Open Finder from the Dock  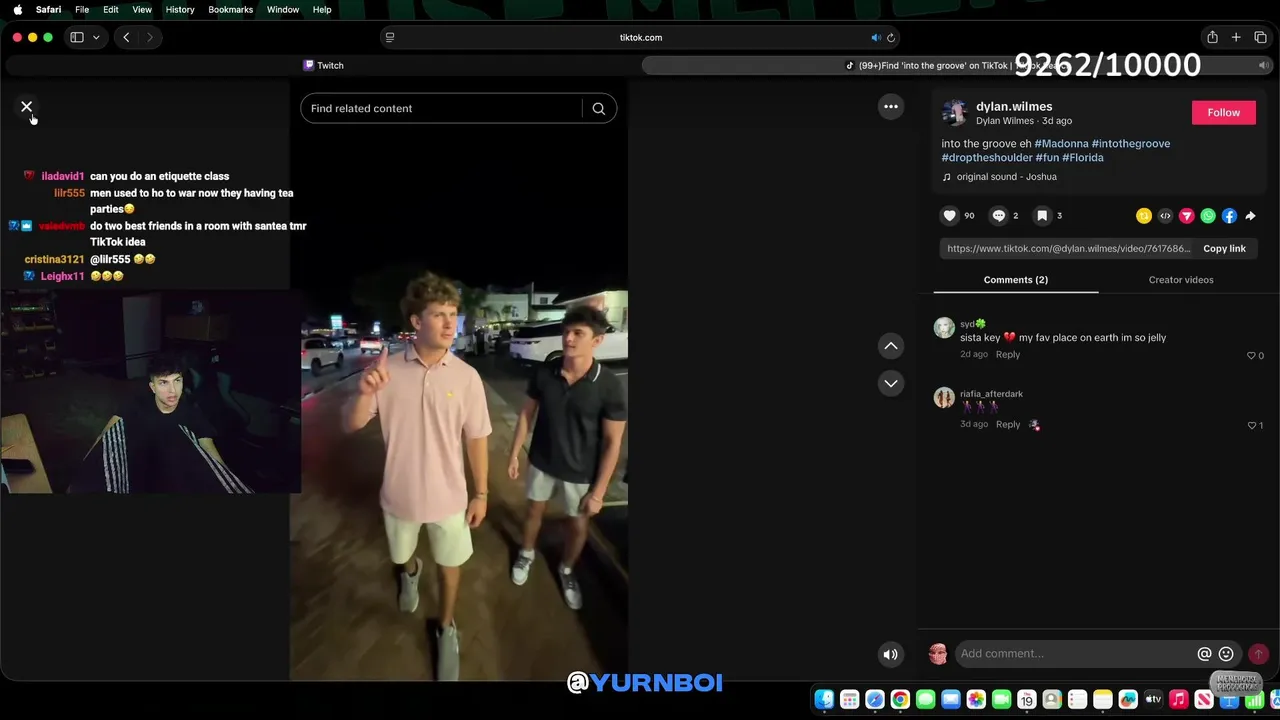click(x=824, y=699)
